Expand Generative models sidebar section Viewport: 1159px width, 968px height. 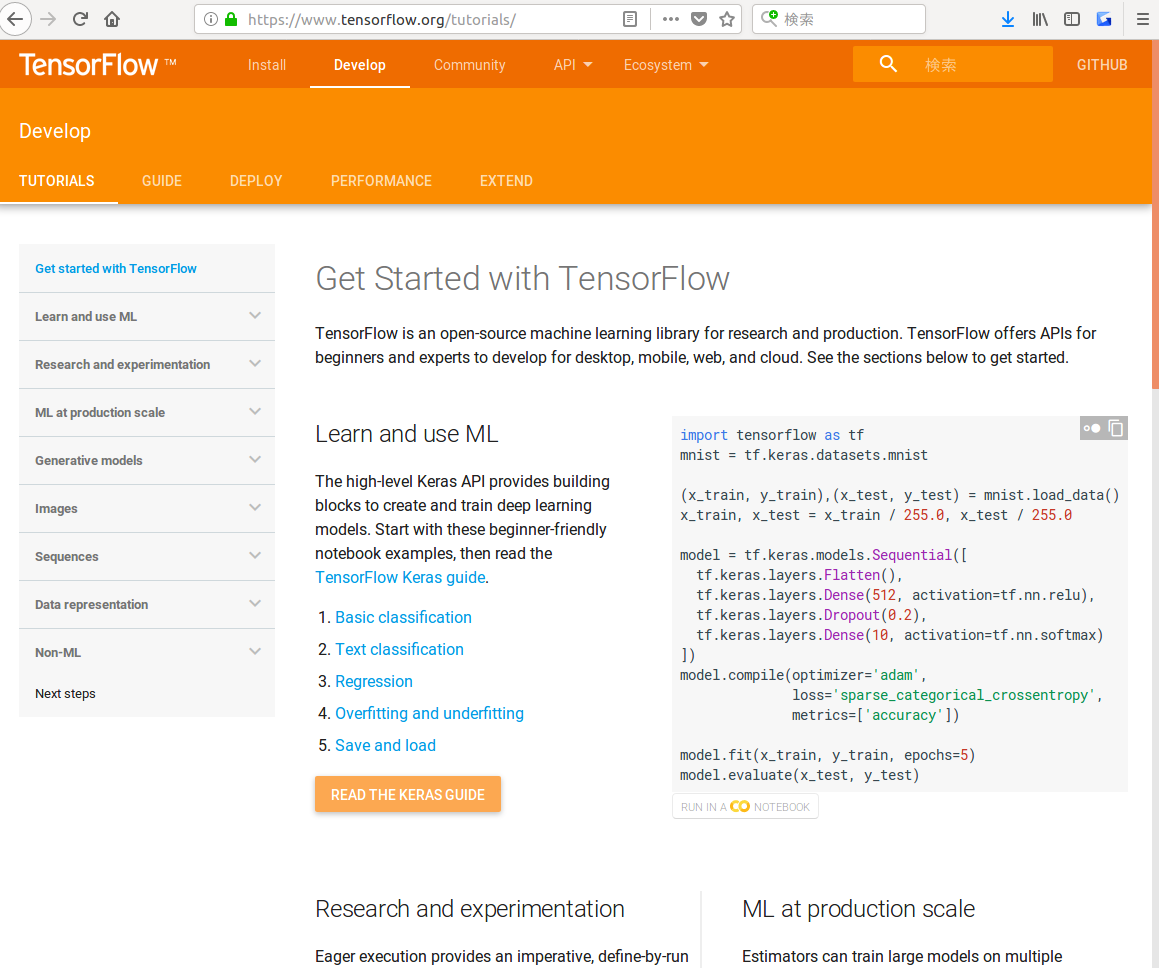click(x=147, y=460)
